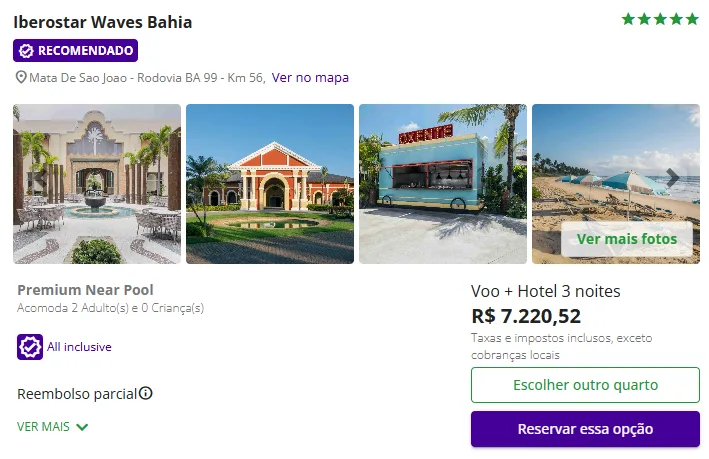Click the All inclusive badge icon
This screenshot has width=709, height=459.
point(30,347)
